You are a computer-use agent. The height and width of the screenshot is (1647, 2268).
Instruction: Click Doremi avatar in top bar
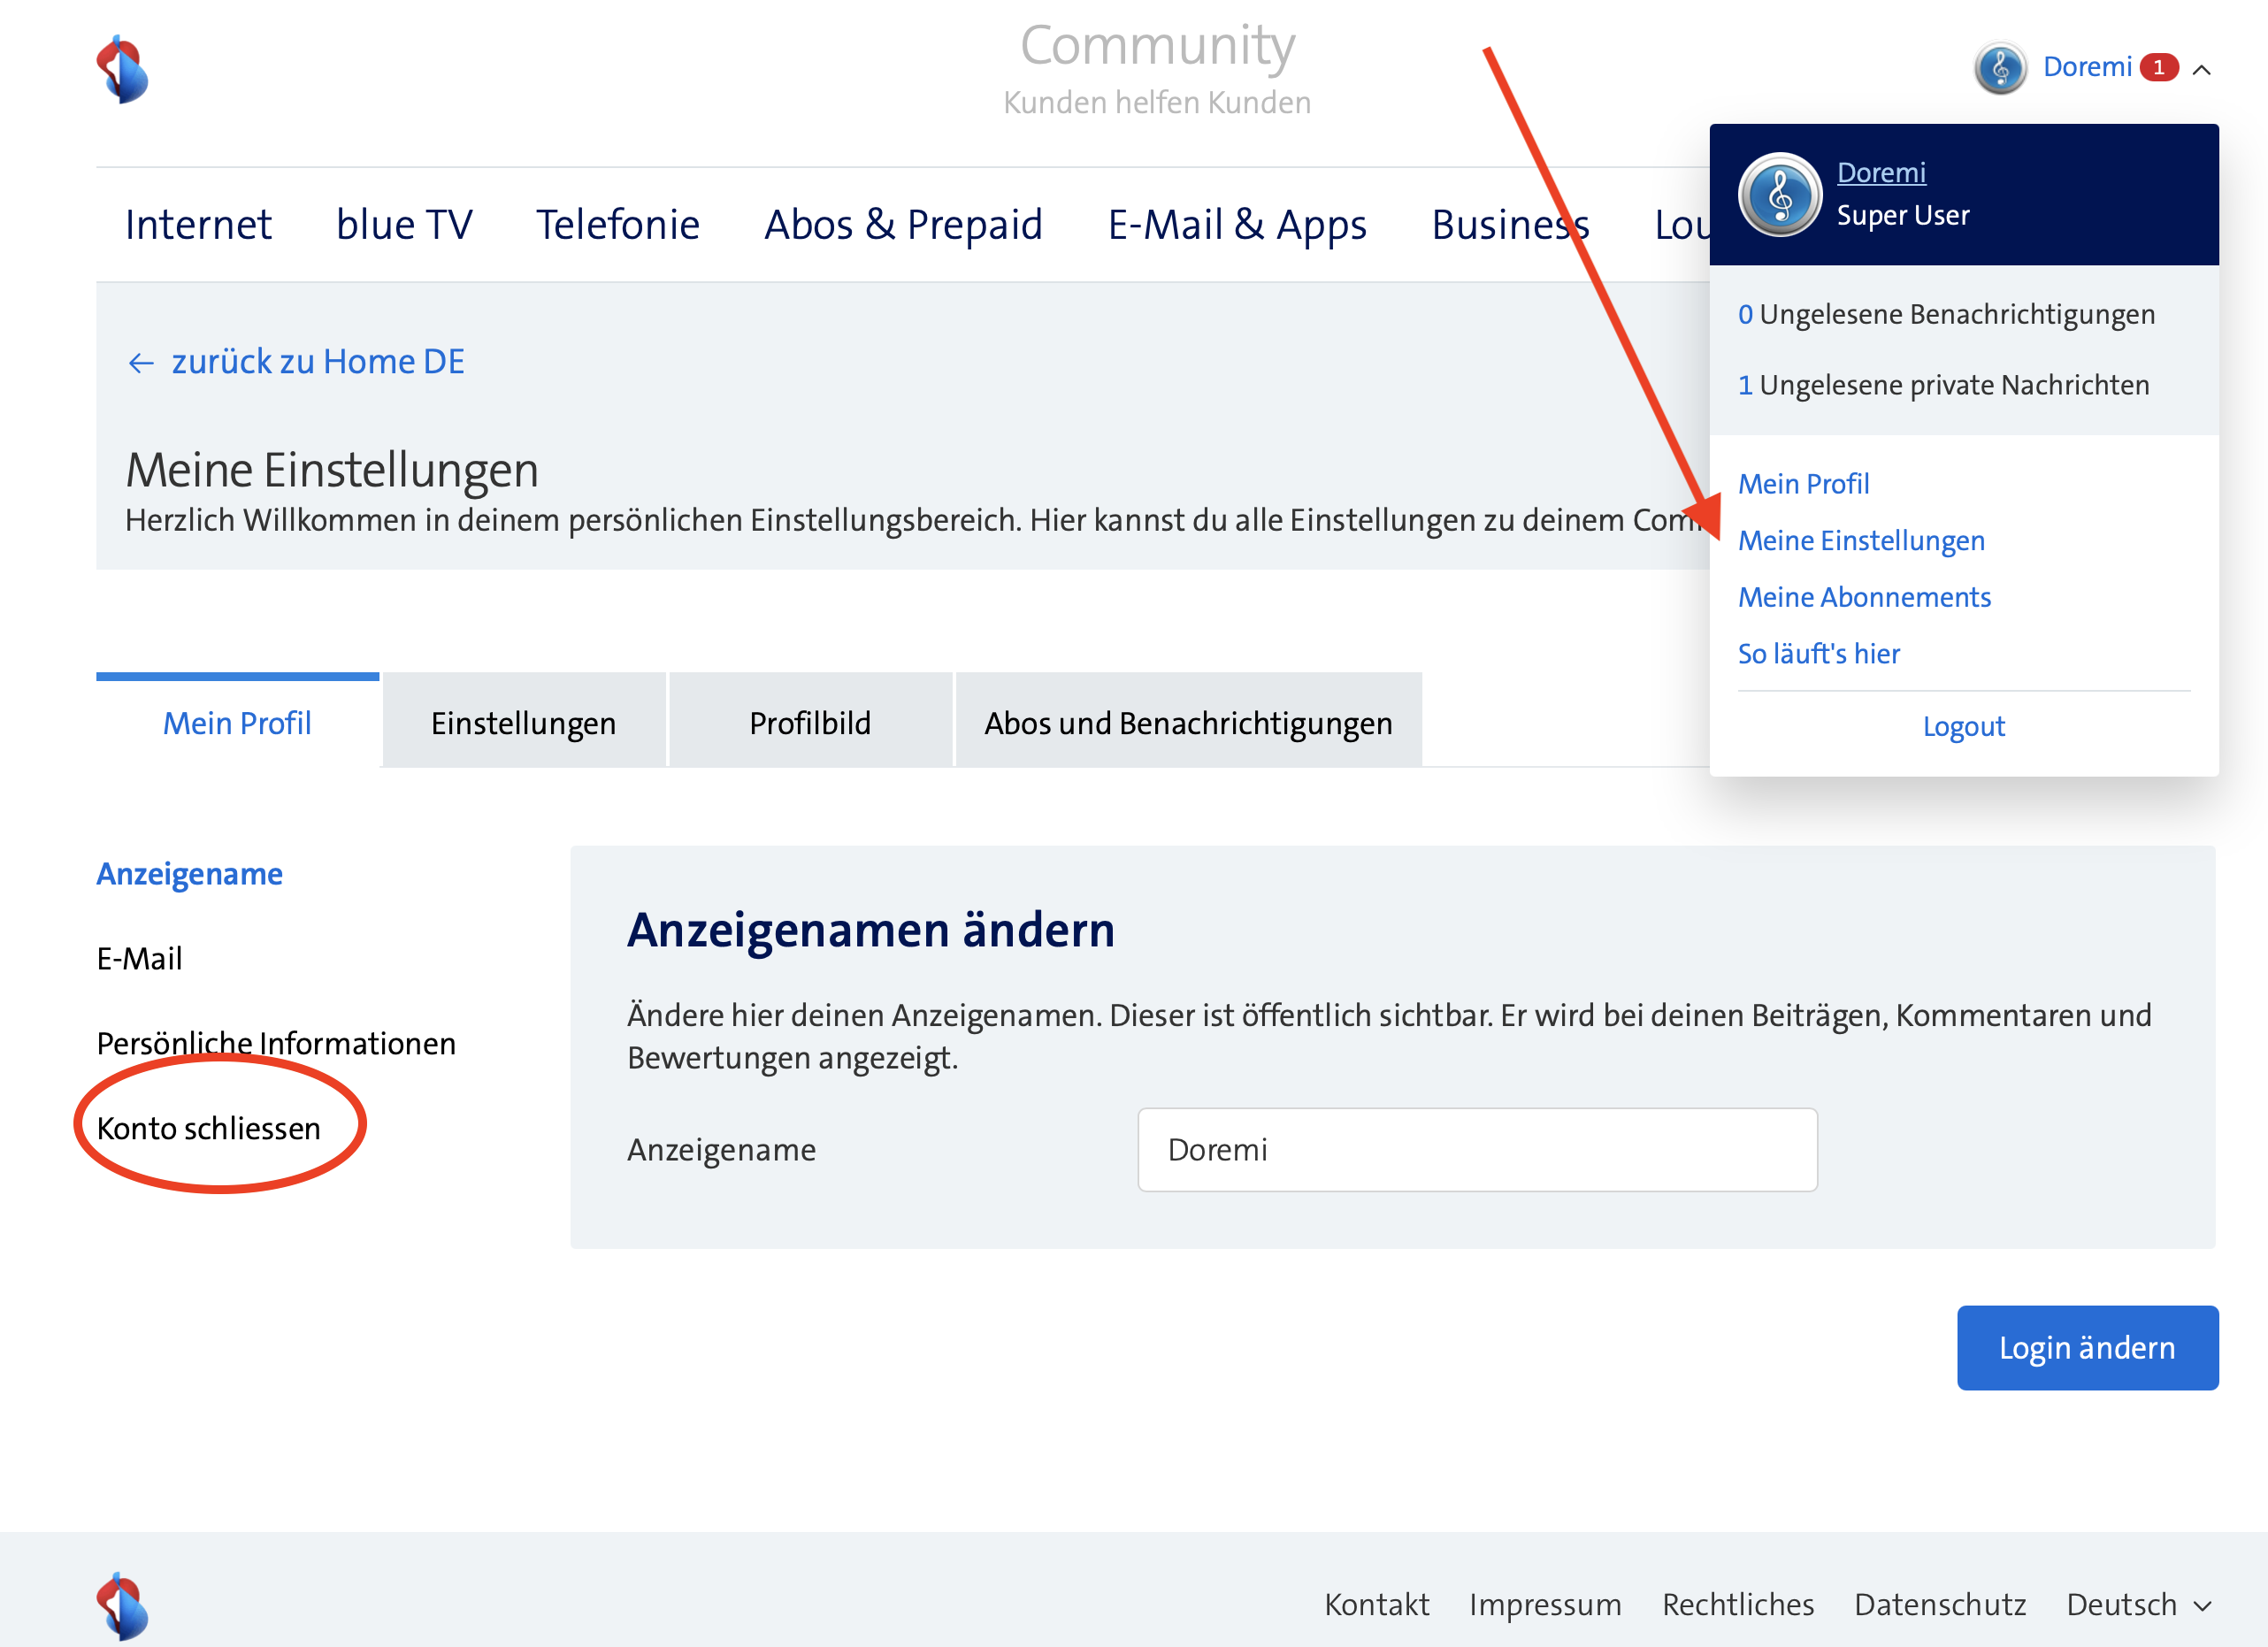pos(2000,68)
